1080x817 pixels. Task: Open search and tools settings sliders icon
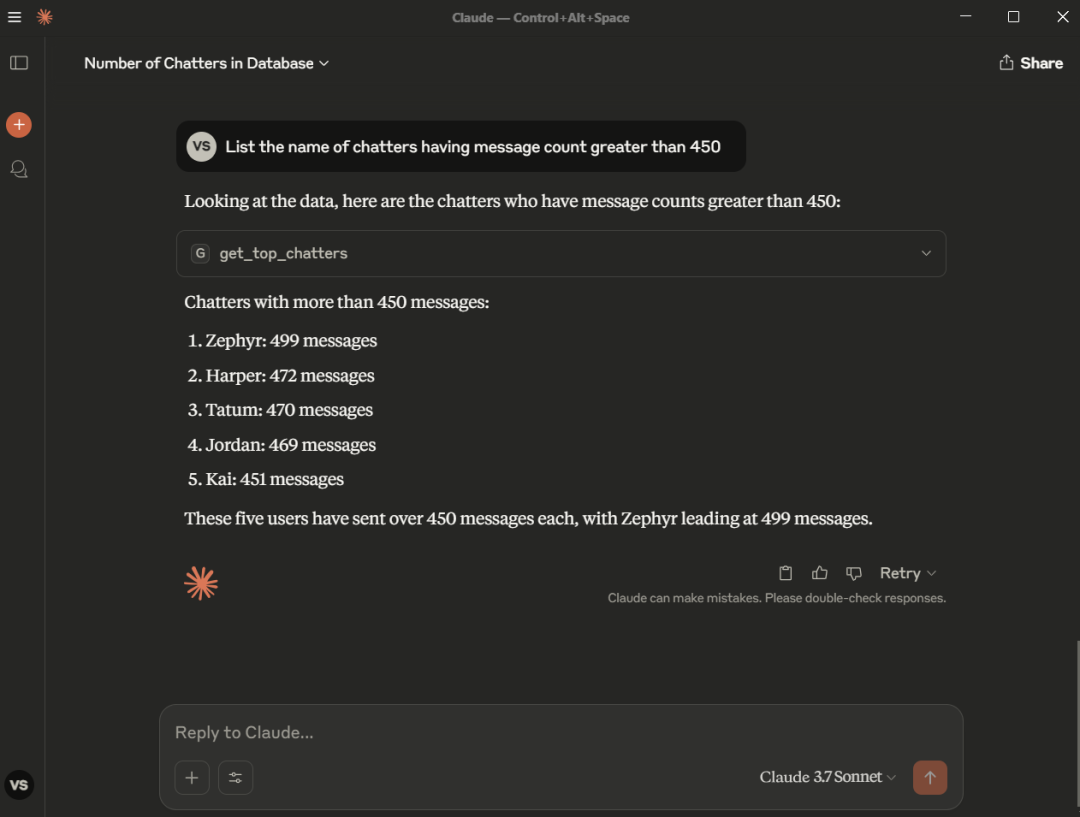[x=236, y=778]
